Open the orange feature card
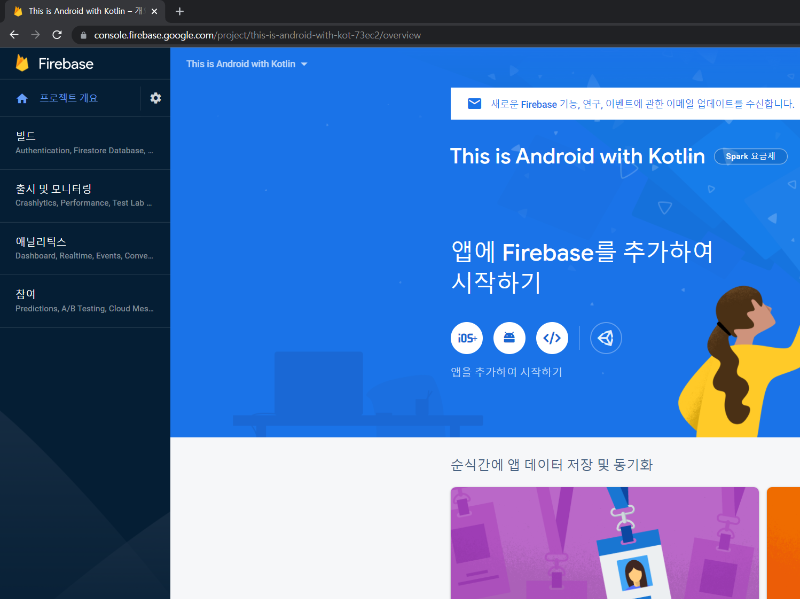 pyautogui.click(x=783, y=543)
